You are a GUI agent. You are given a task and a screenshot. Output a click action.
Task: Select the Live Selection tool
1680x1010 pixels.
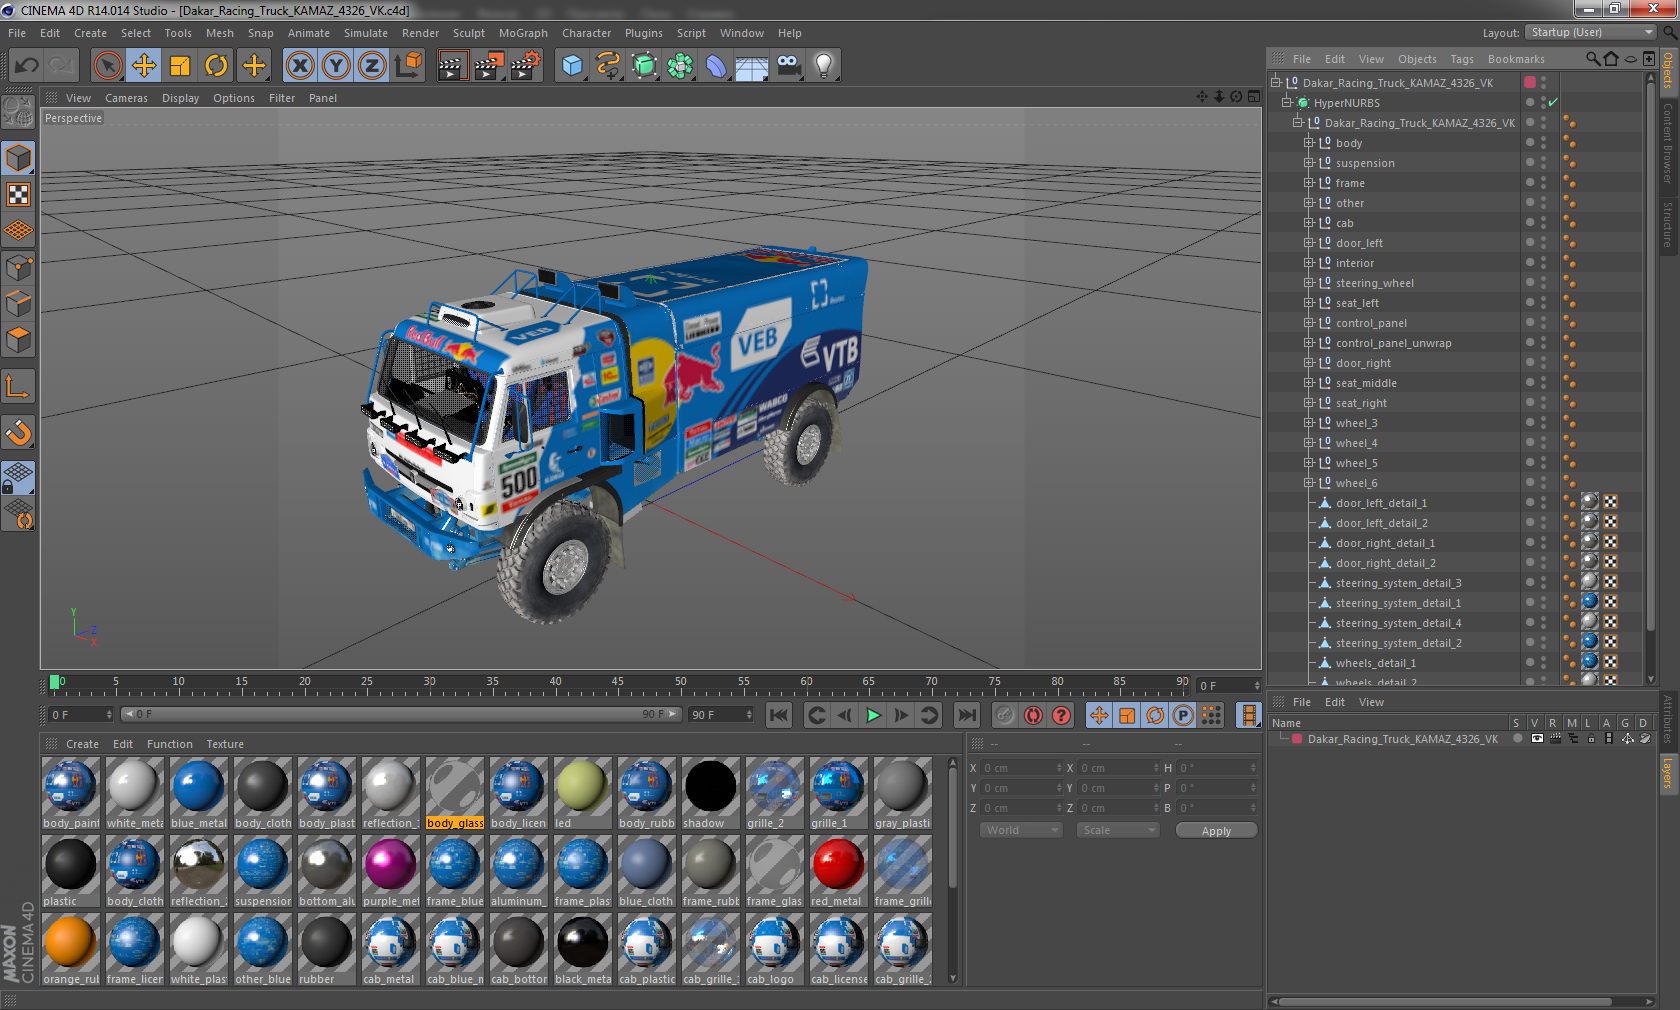[108, 66]
